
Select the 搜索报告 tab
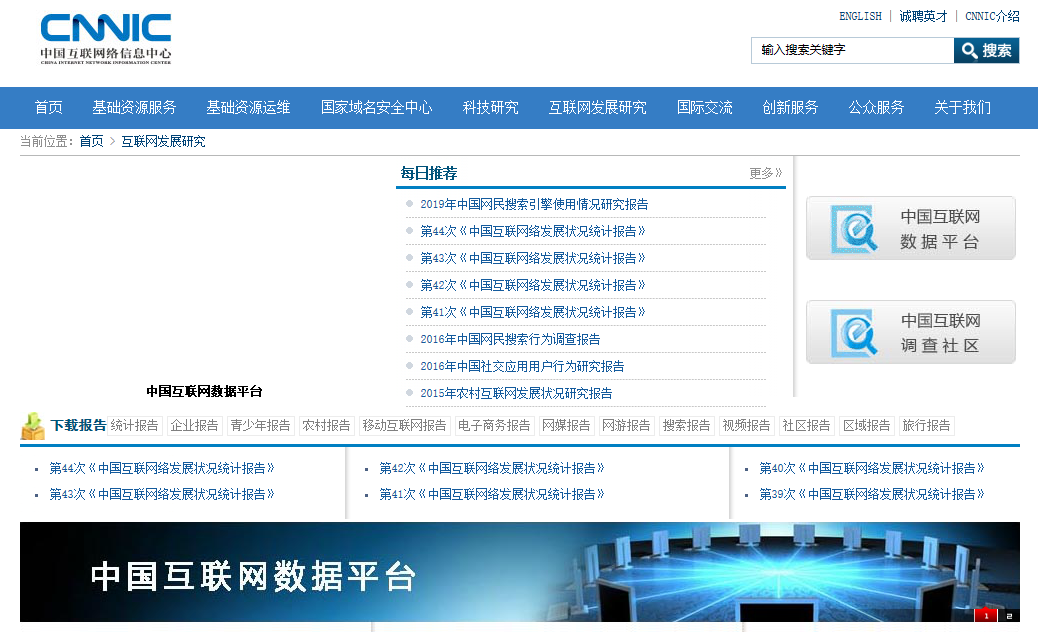tap(686, 426)
